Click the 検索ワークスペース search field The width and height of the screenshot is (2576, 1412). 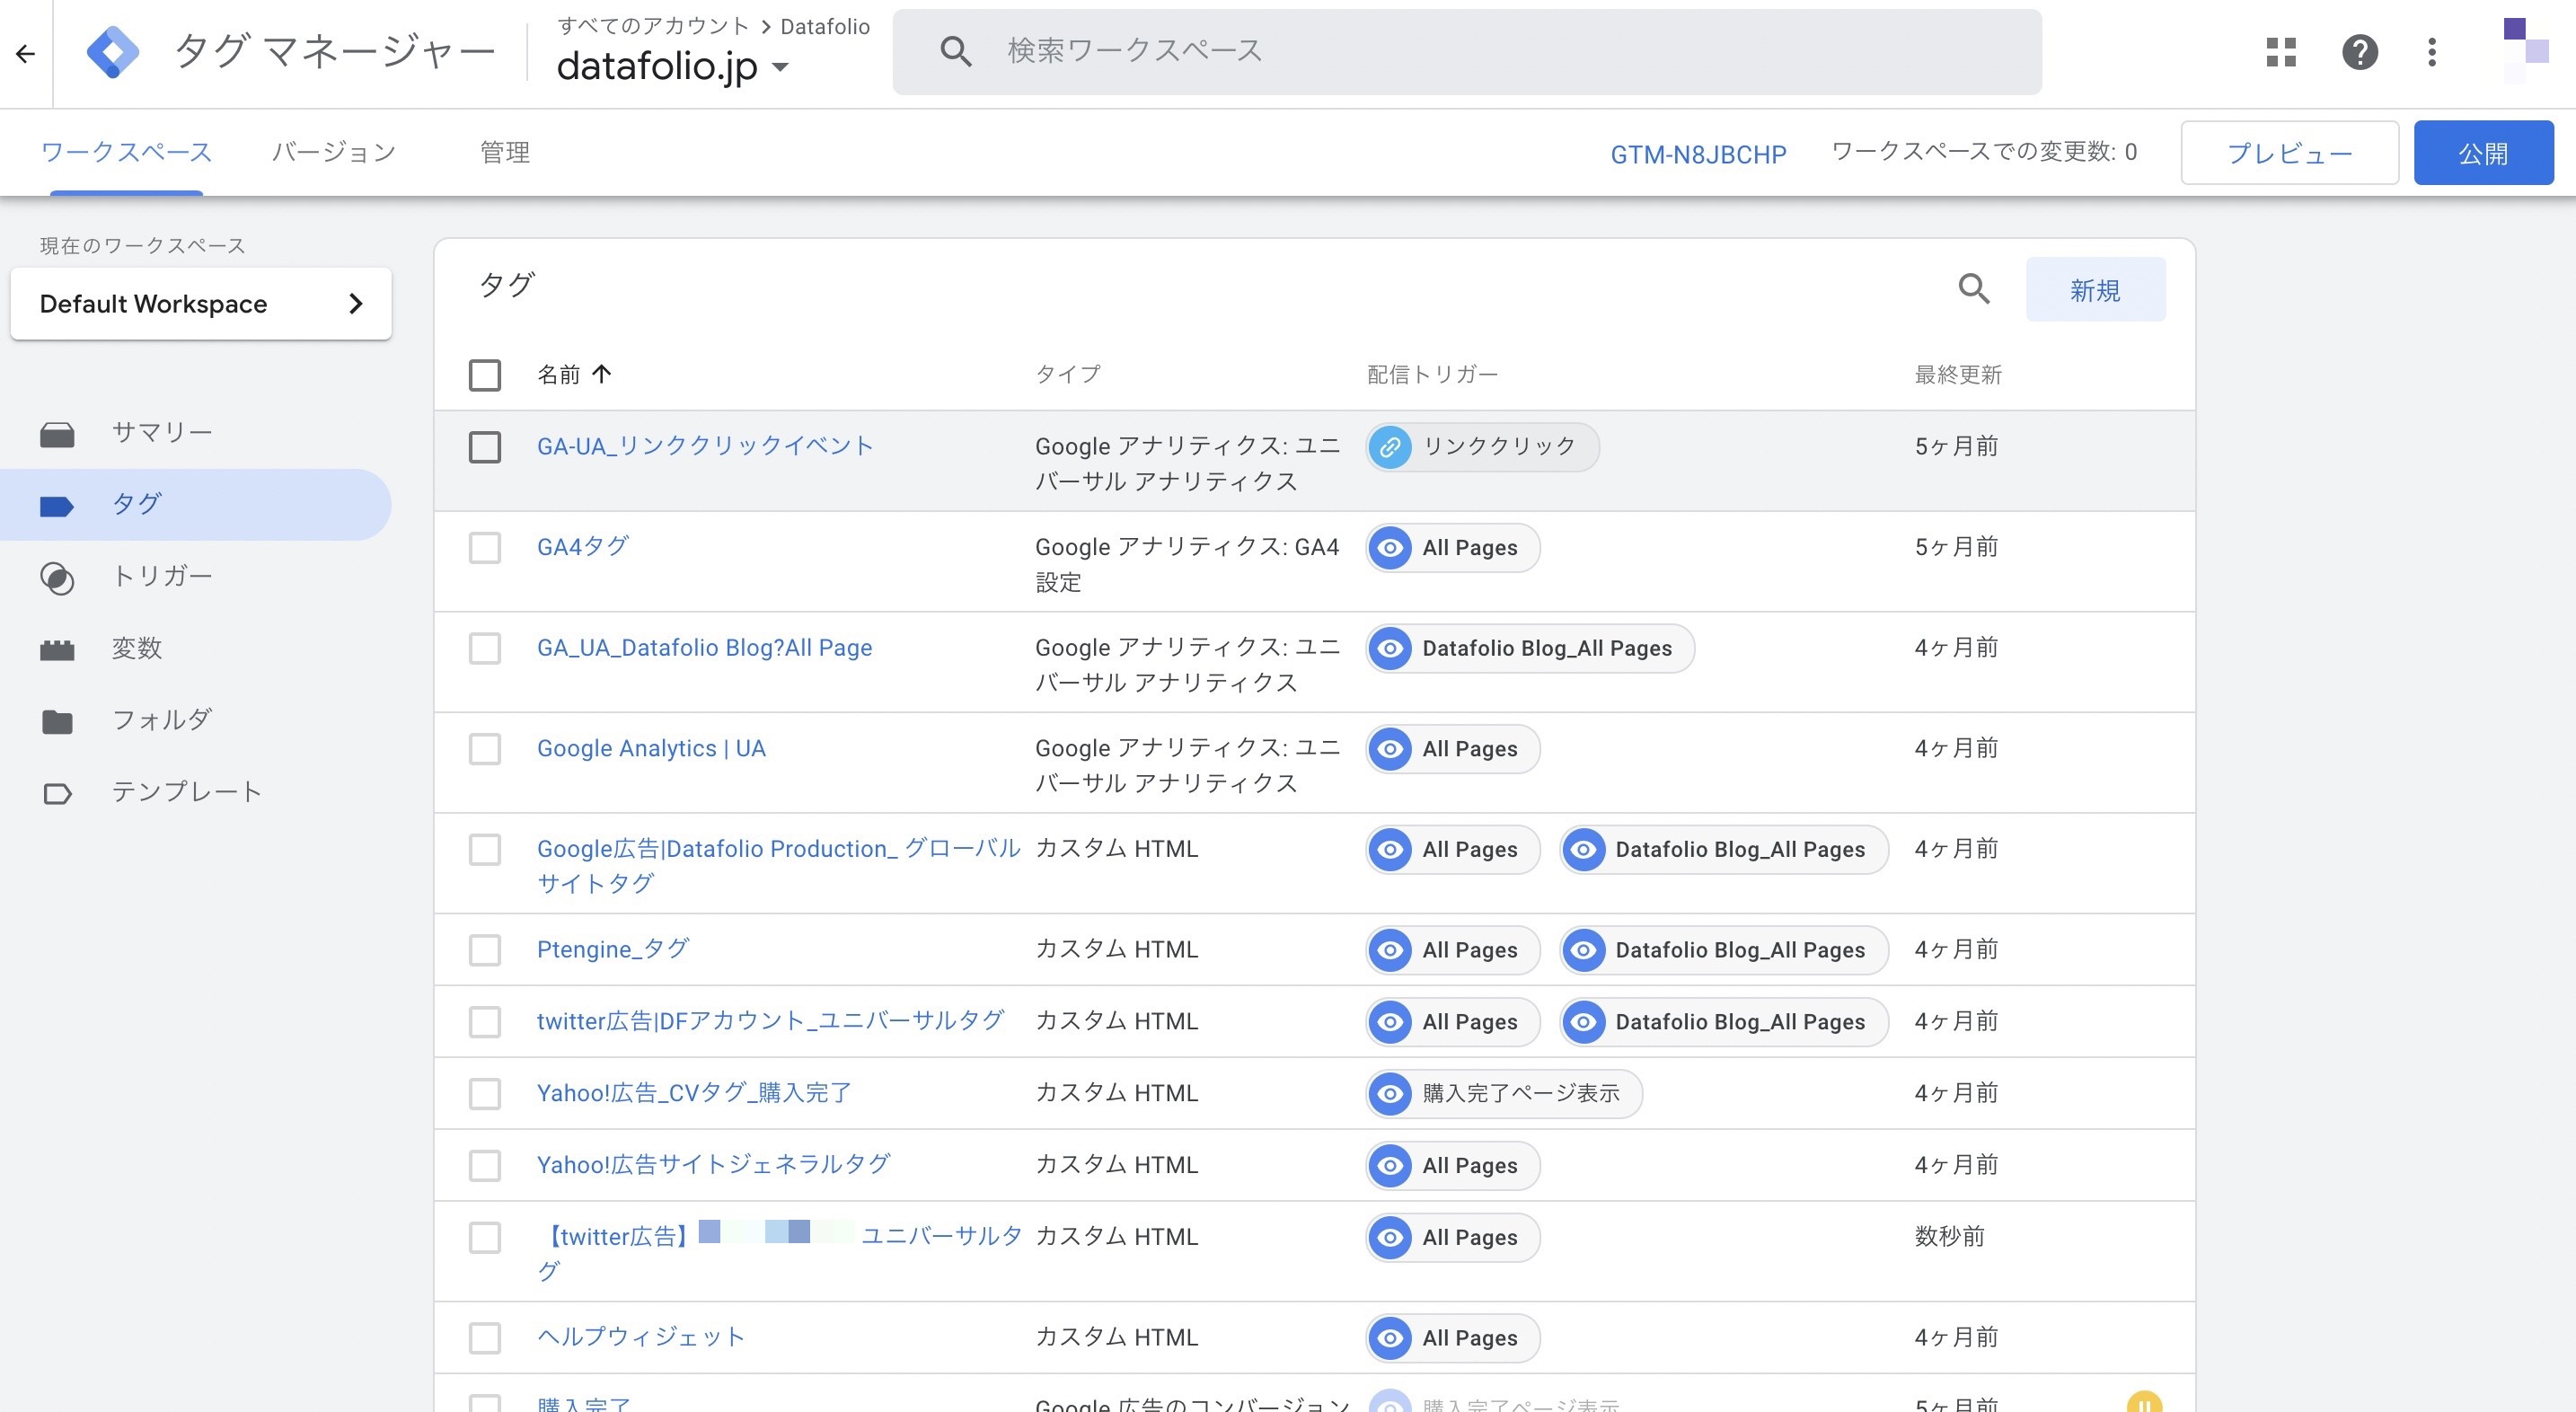1467,52
